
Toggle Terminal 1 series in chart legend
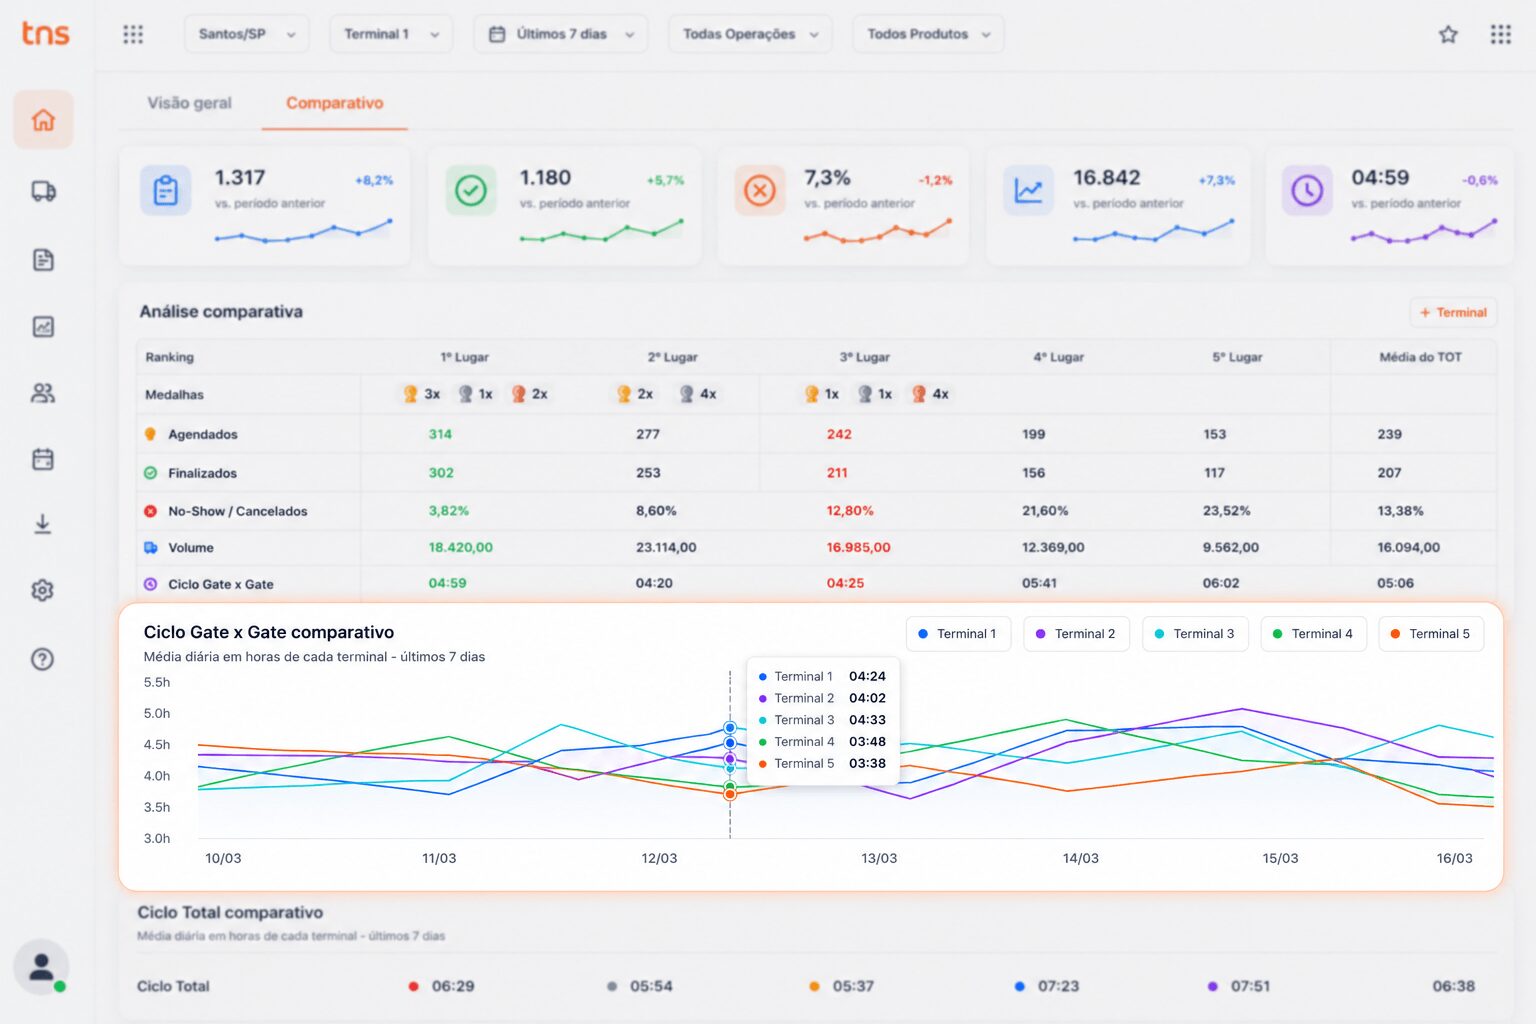958,634
